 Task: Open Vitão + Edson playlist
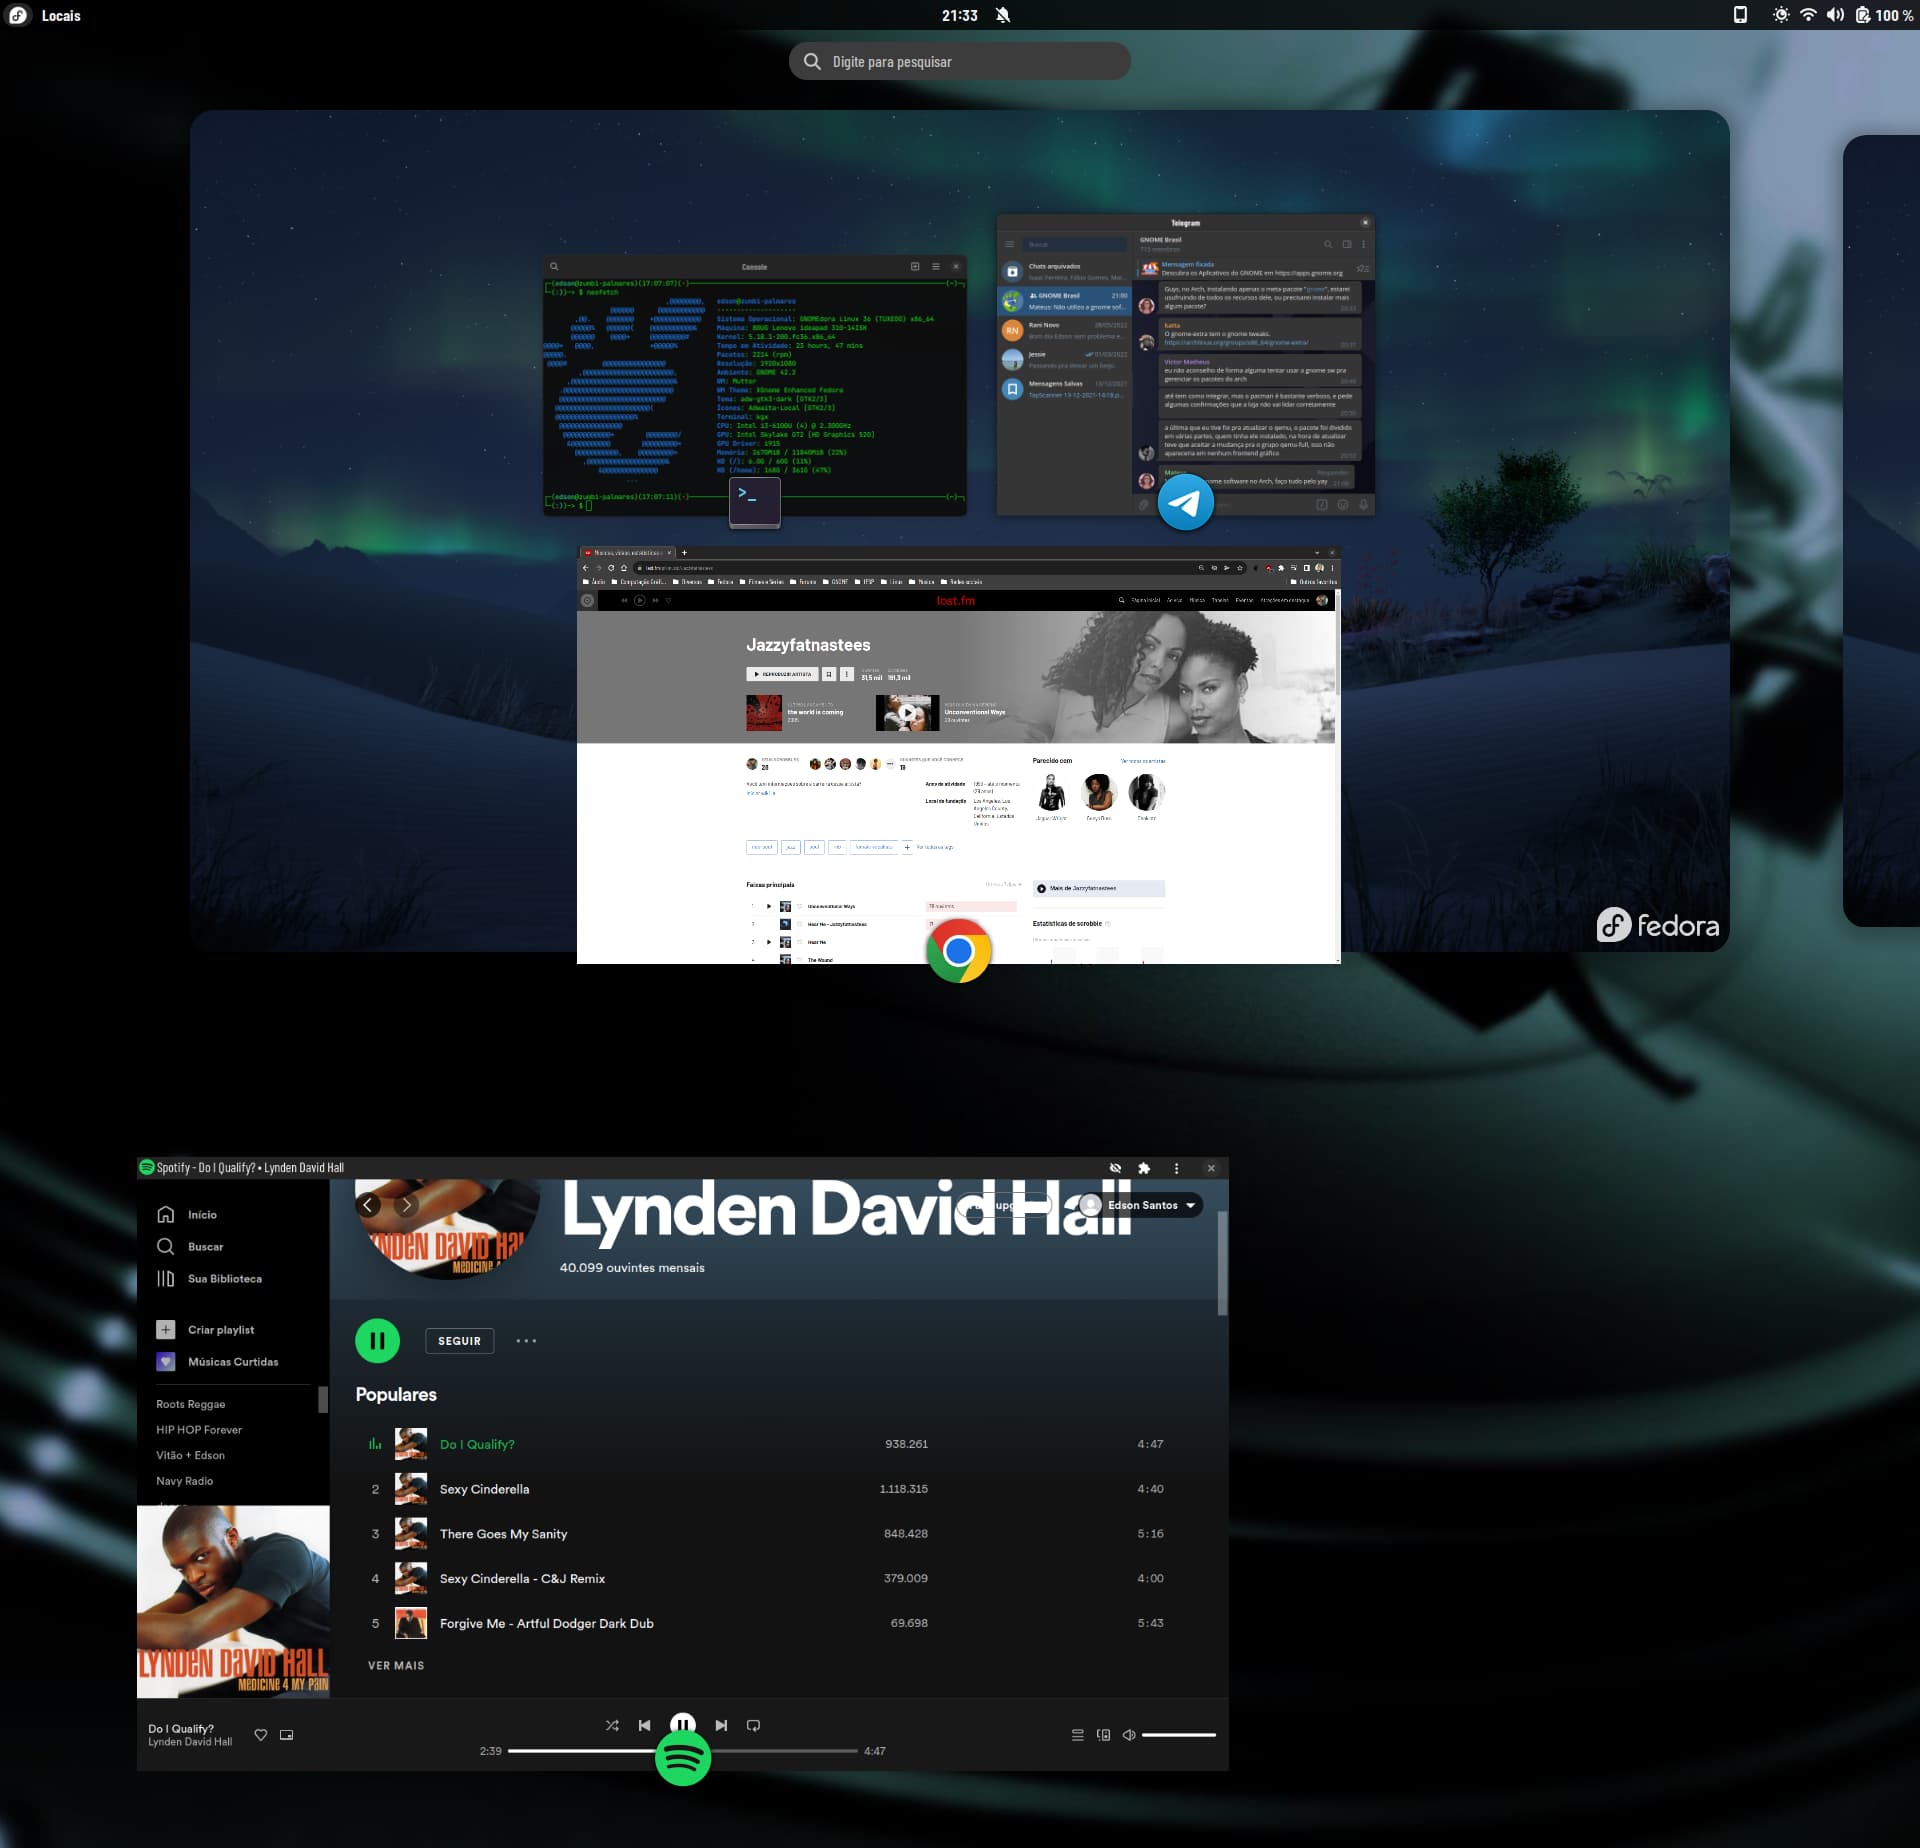(x=191, y=1455)
